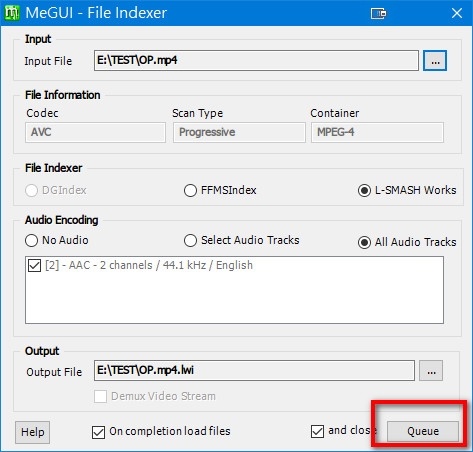This screenshot has width=473, height=452.
Task: Uncheck the AAC 2 channels audio track
Action: (x=34, y=266)
